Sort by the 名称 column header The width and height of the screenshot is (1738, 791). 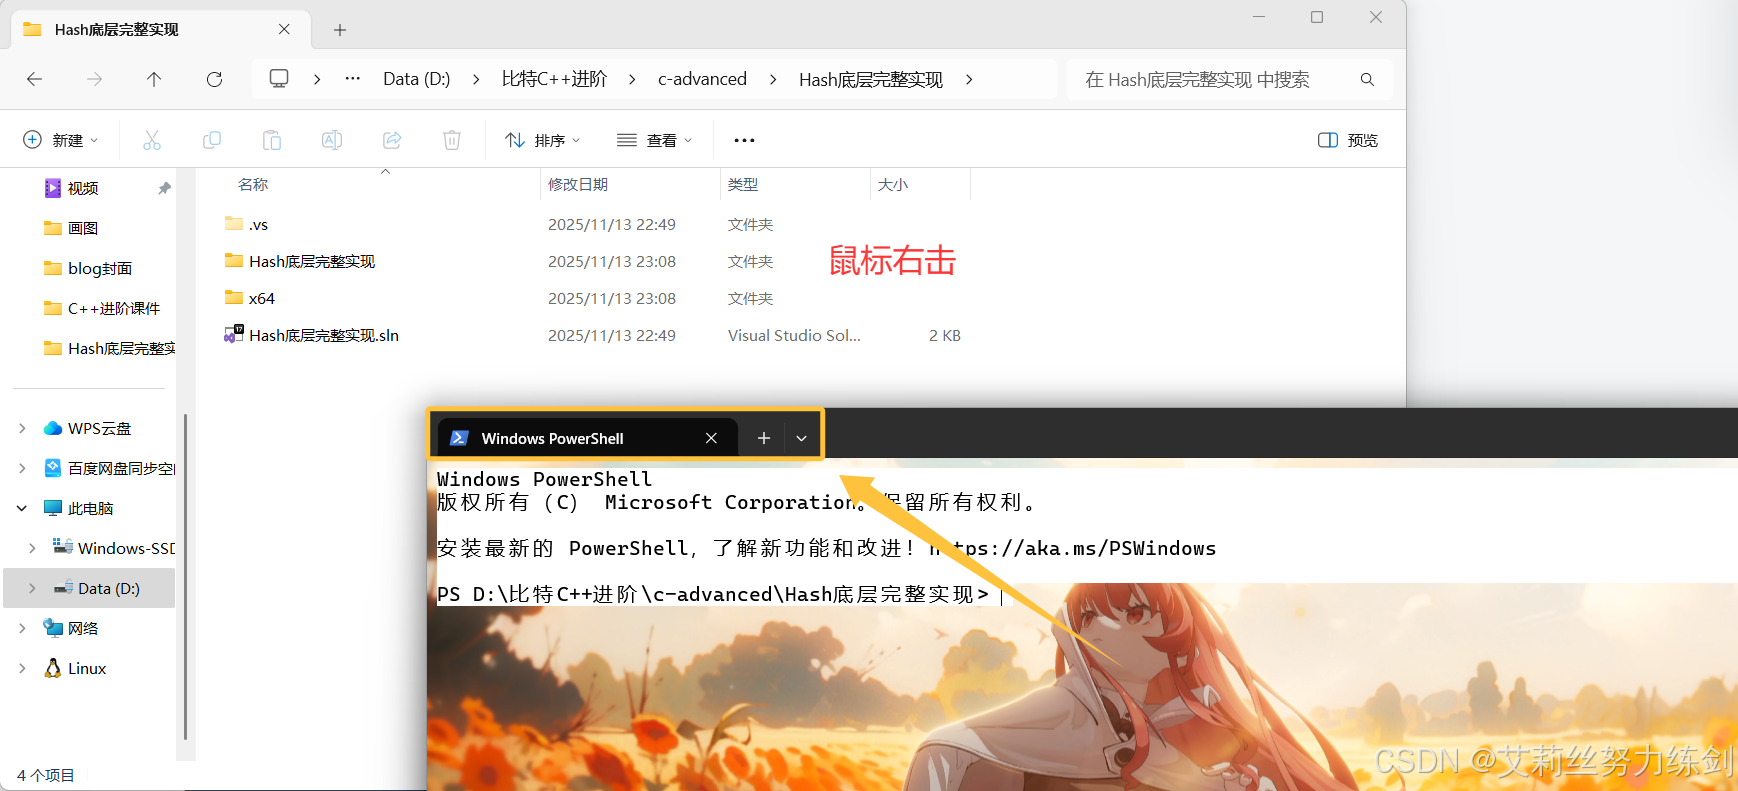click(x=253, y=184)
